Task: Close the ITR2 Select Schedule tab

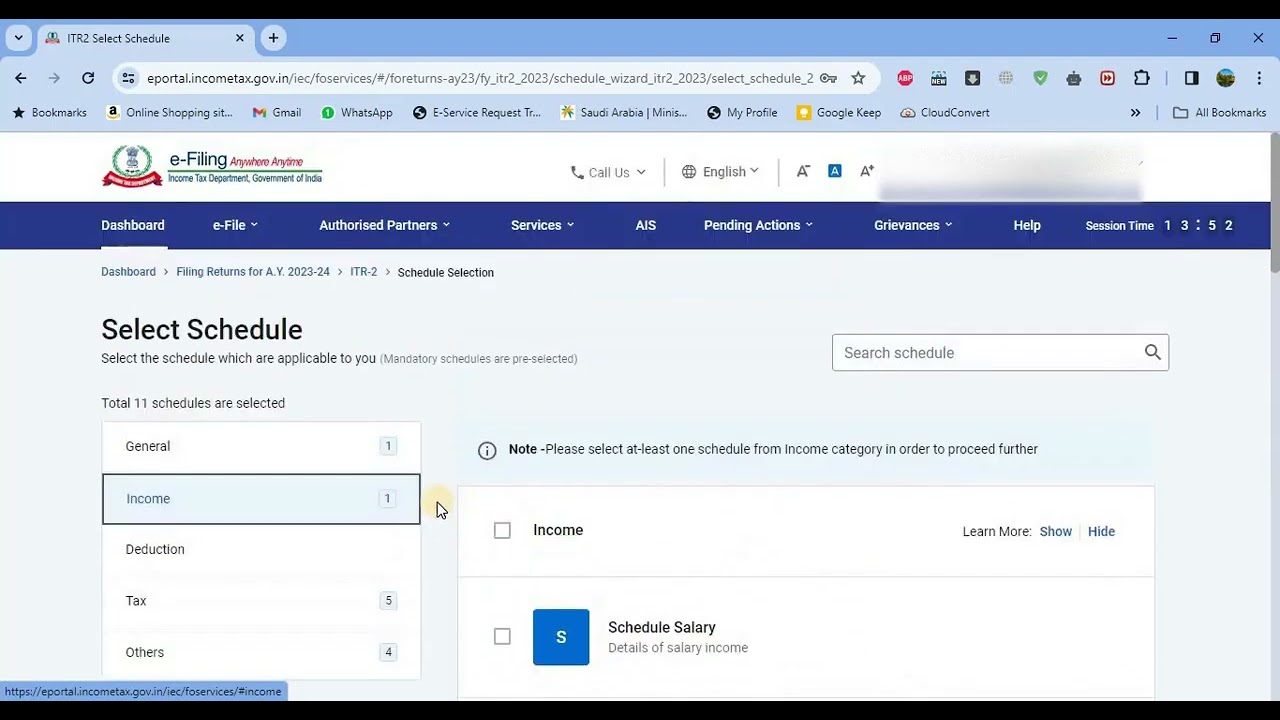Action: [240, 38]
